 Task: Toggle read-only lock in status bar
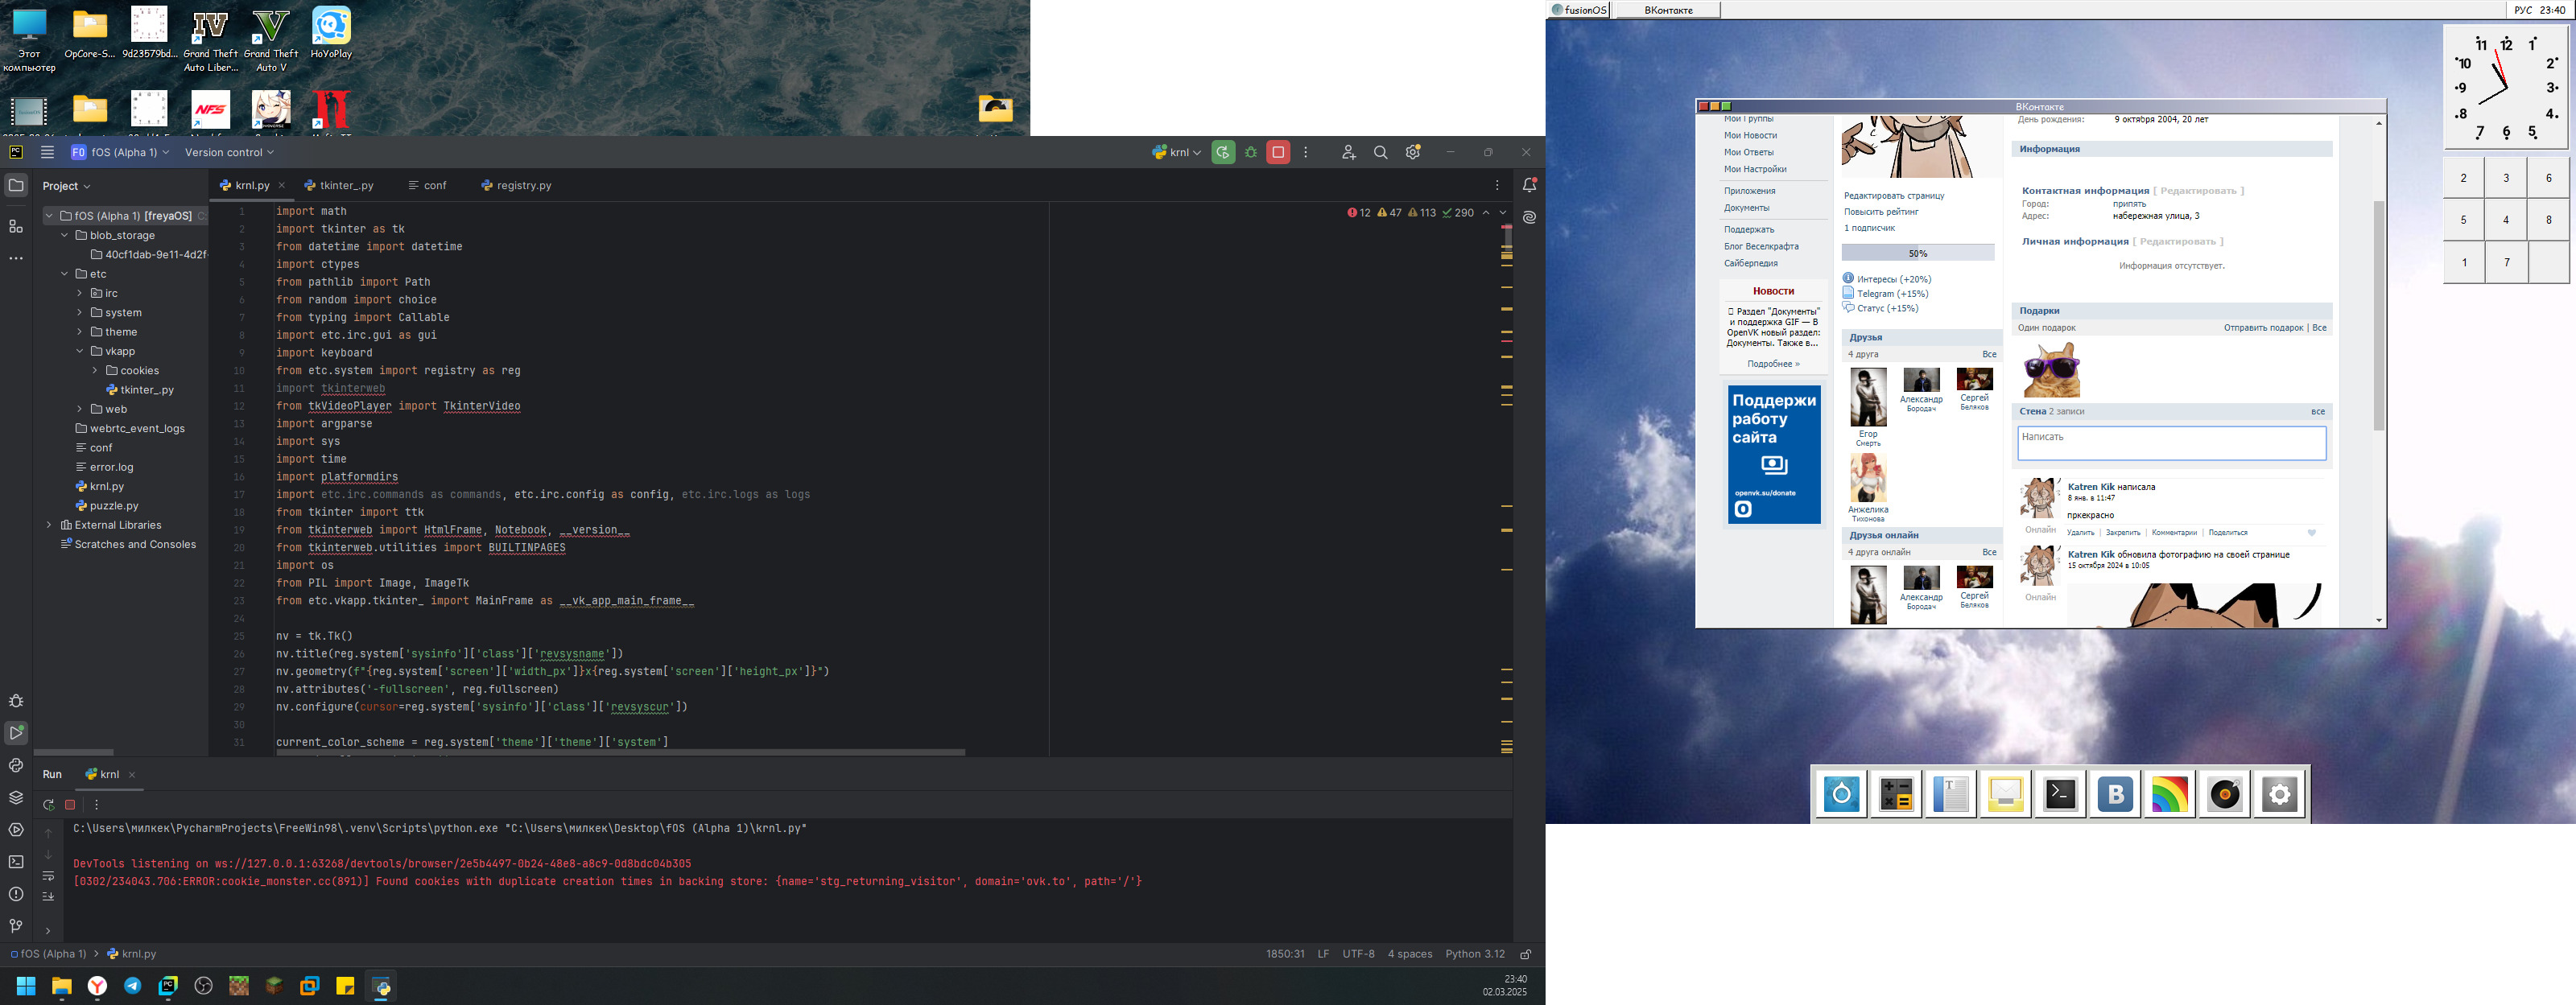tap(1525, 954)
